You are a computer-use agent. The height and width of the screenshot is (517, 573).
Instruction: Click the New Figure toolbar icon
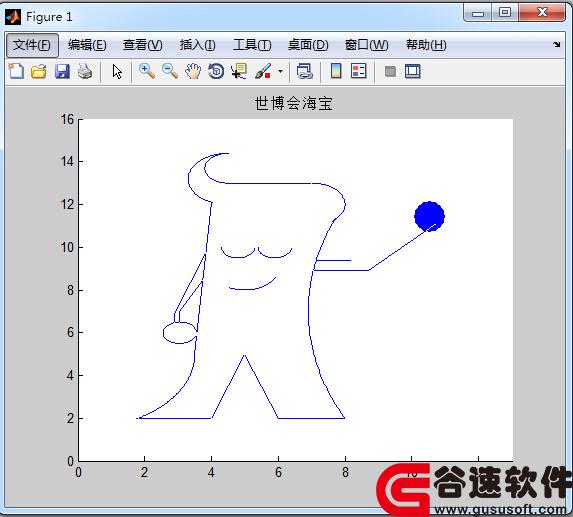(16, 71)
